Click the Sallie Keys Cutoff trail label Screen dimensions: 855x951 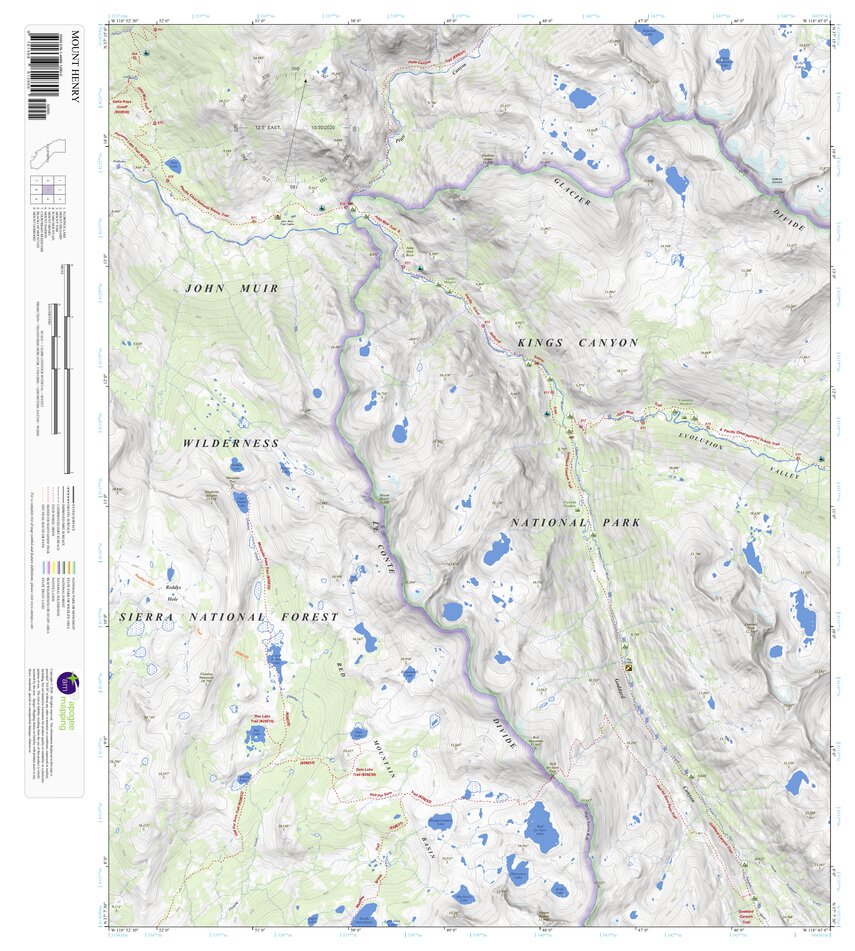click(x=121, y=105)
